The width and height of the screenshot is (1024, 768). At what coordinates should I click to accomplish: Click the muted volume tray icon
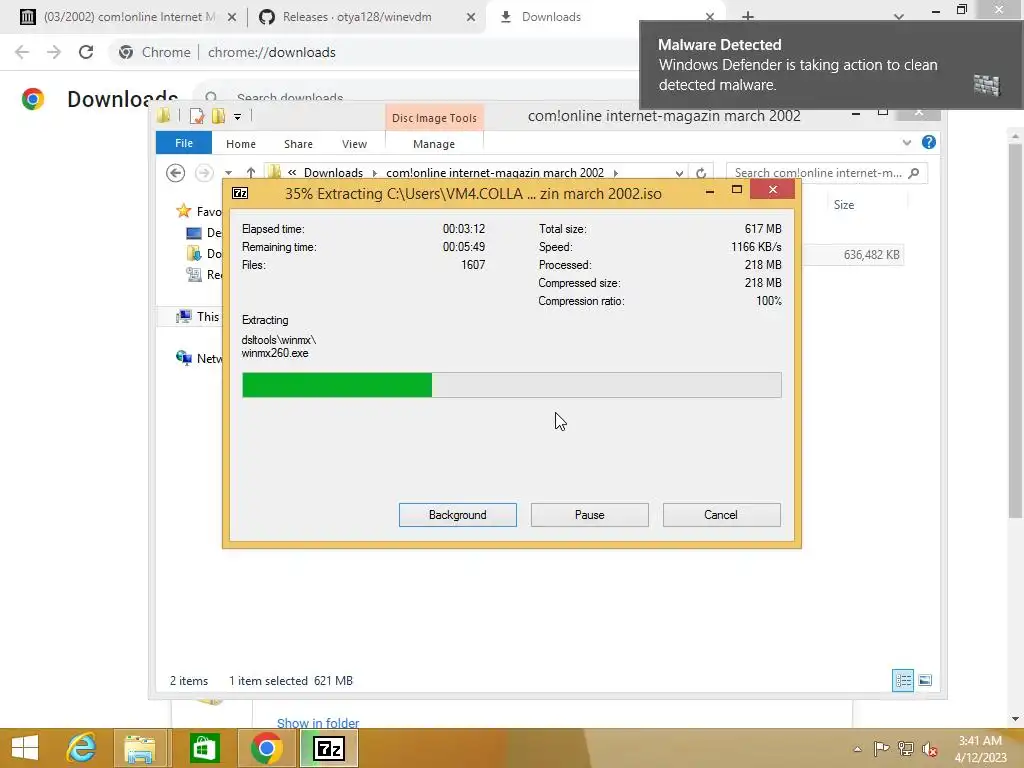[930, 749]
